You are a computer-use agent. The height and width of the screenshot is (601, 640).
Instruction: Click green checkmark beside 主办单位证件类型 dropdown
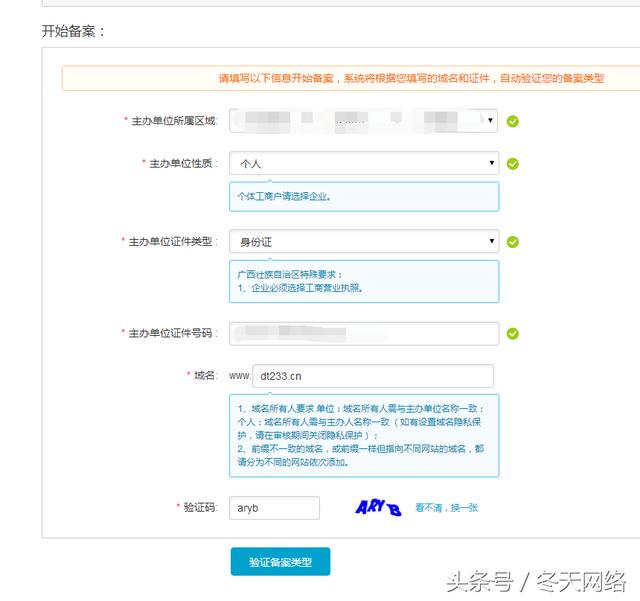[x=512, y=242]
